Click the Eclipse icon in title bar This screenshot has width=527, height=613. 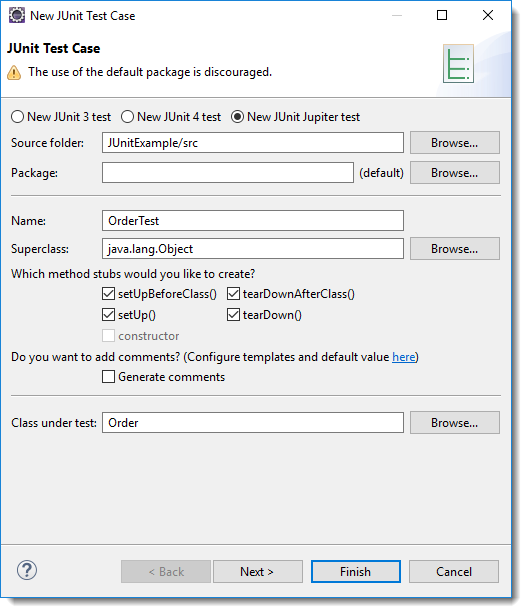tap(17, 15)
